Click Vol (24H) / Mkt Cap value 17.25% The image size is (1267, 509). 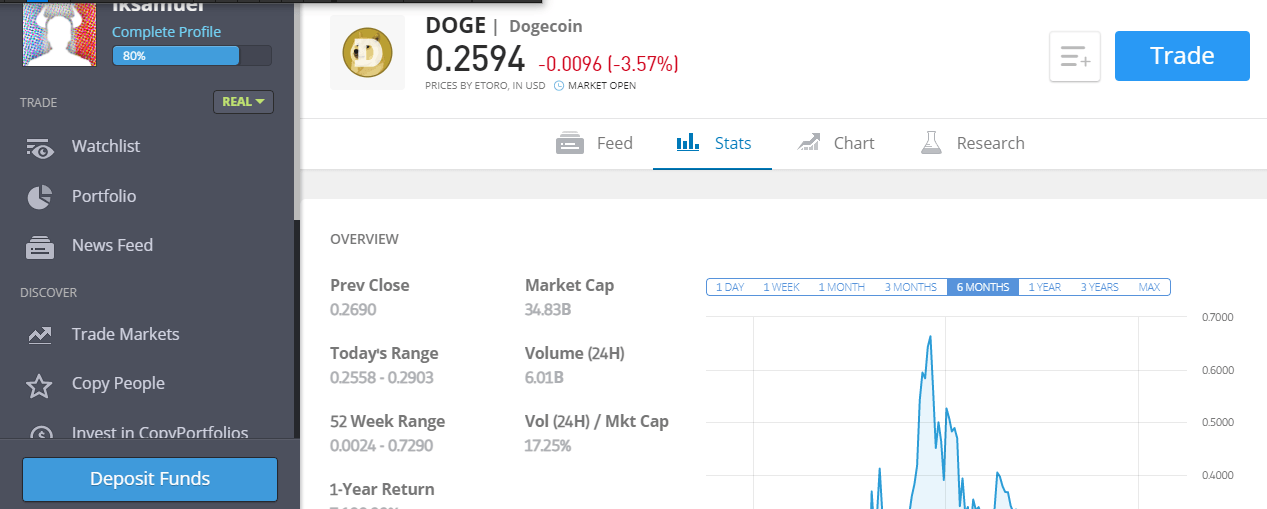[548, 446]
